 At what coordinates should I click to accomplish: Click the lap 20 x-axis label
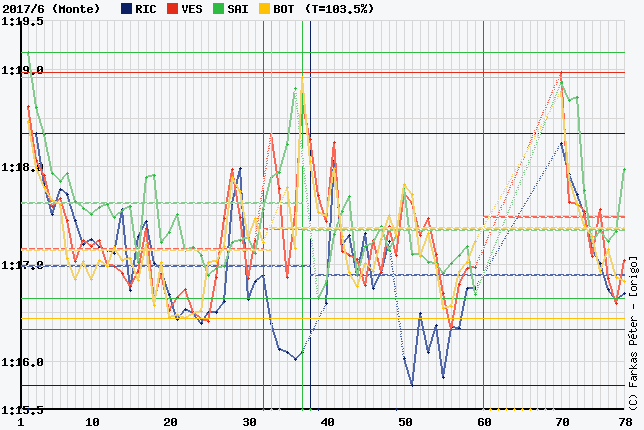(x=171, y=422)
